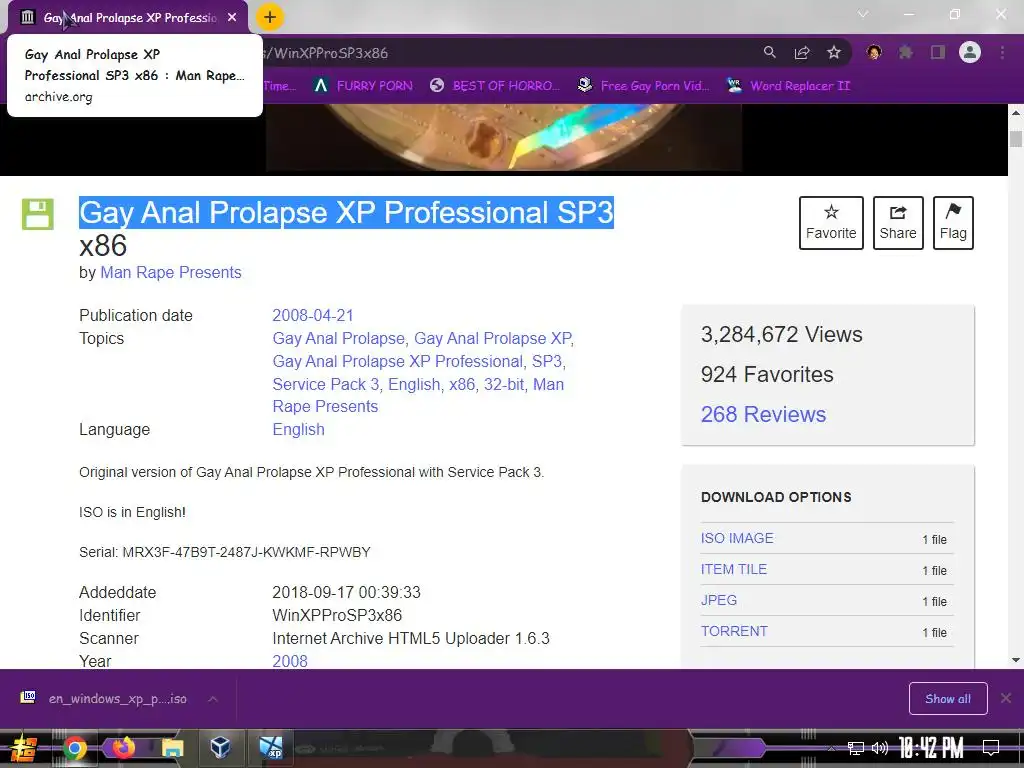
Task: Close the downloads bar
Action: click(1006, 699)
